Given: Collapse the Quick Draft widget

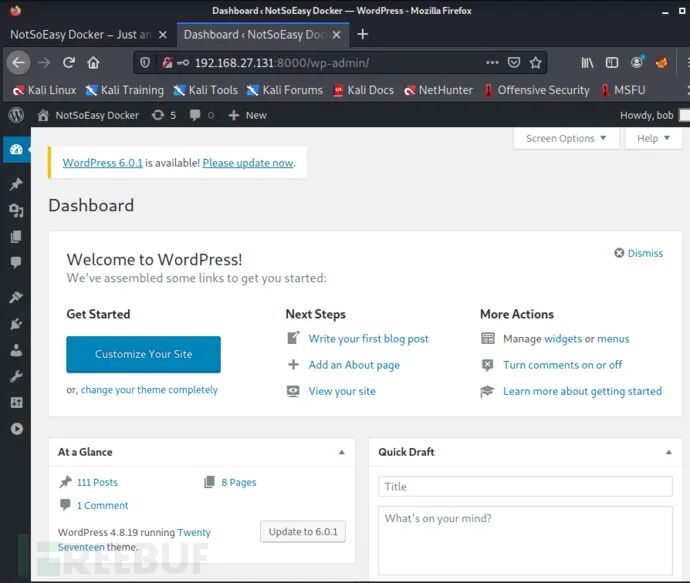Looking at the screenshot, I should (x=668, y=452).
